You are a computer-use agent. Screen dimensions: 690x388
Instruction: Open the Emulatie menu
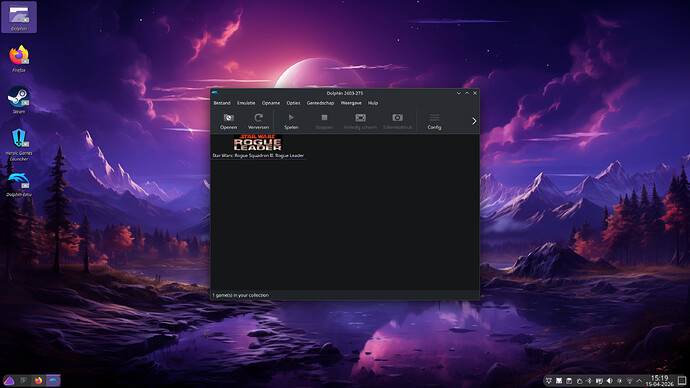pyautogui.click(x=246, y=103)
